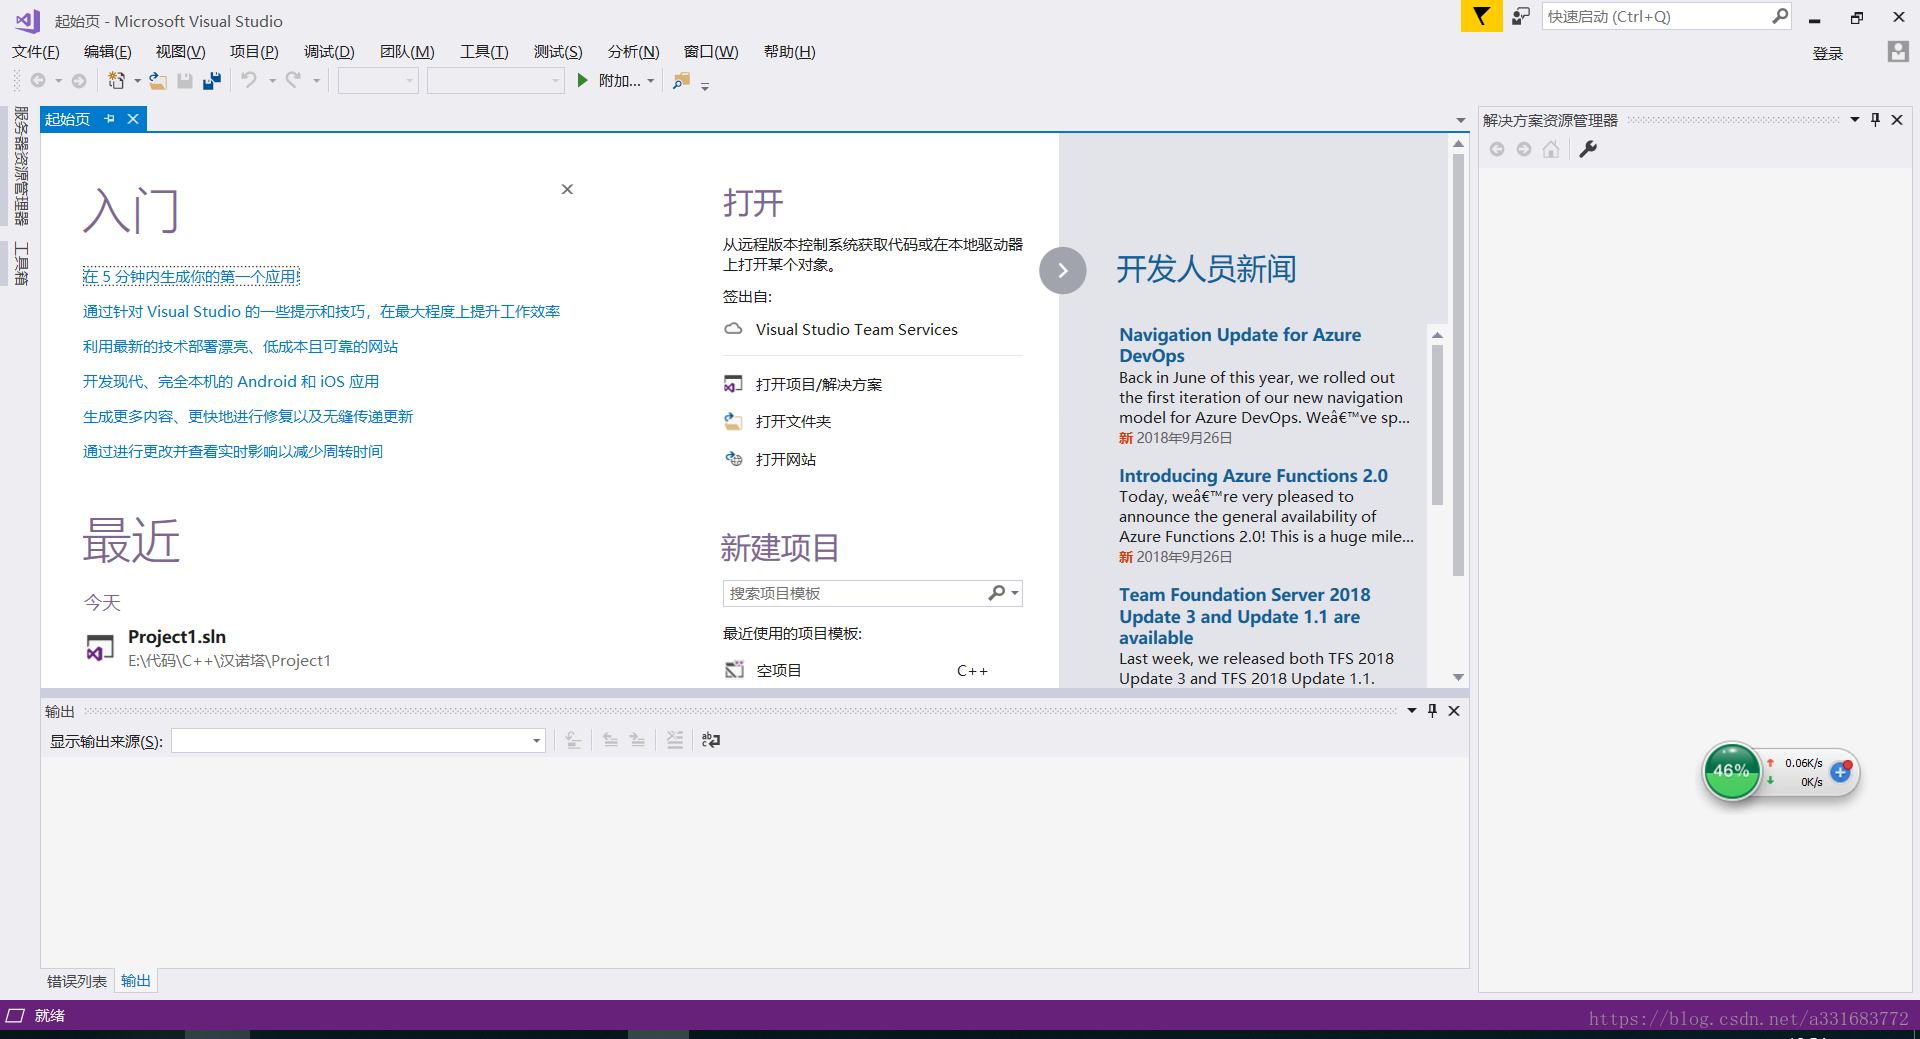Pin the Output panel
Image resolution: width=1920 pixels, height=1039 pixels.
click(x=1432, y=710)
